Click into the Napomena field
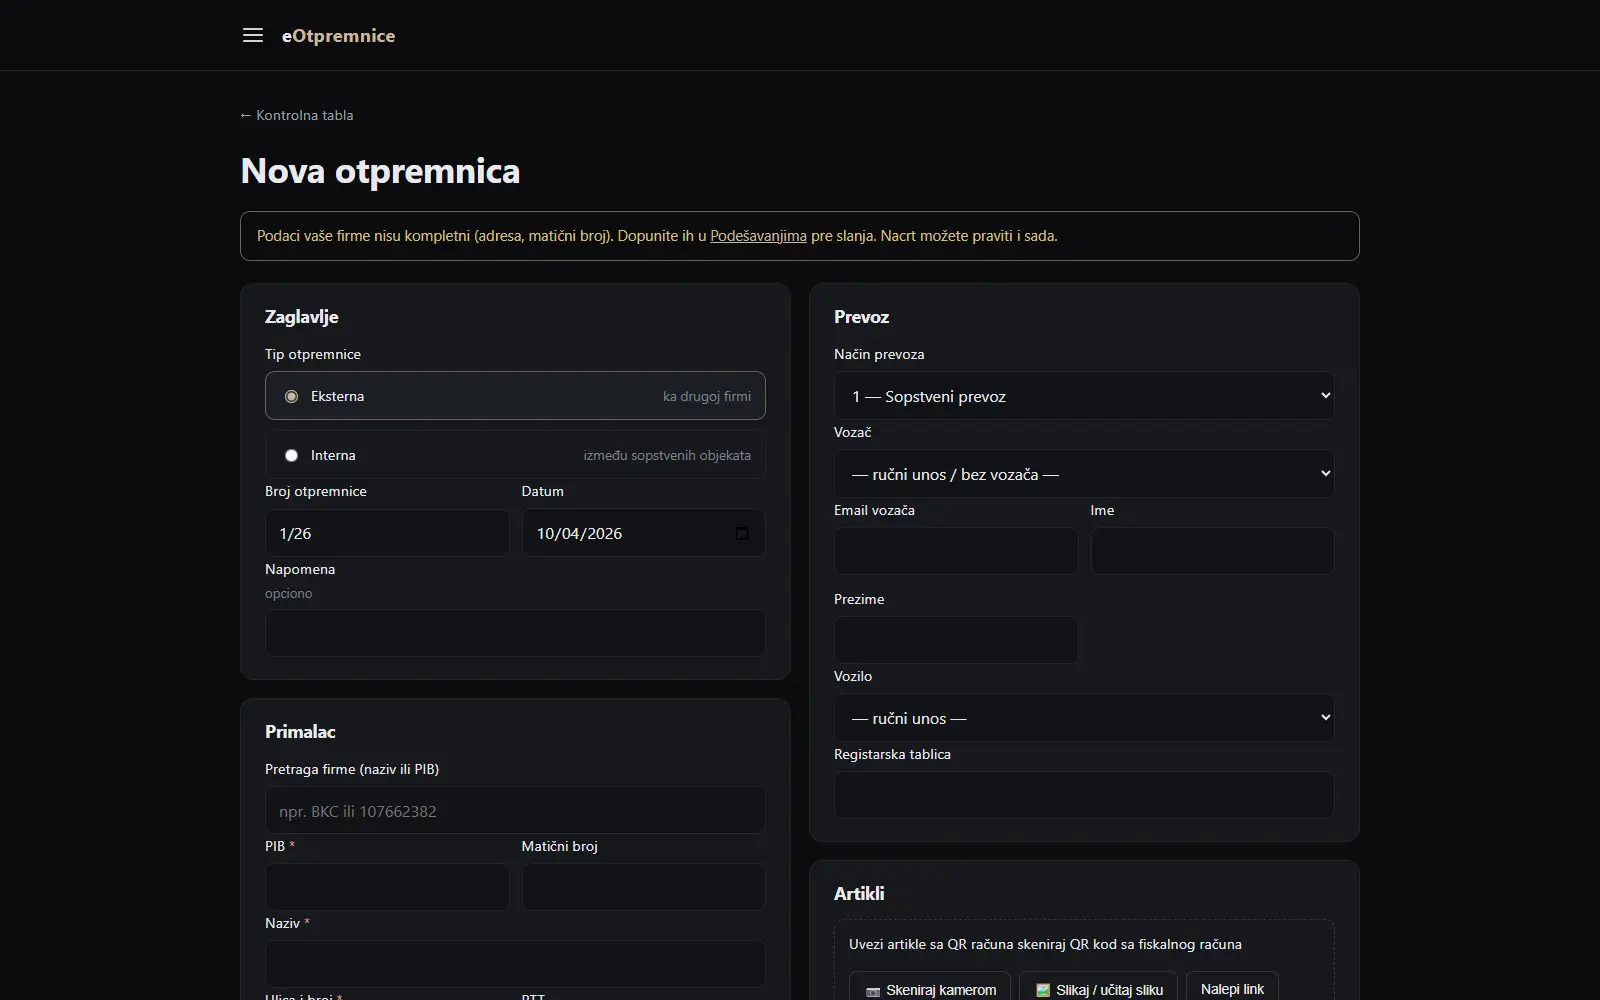1600x1000 pixels. coord(515,633)
